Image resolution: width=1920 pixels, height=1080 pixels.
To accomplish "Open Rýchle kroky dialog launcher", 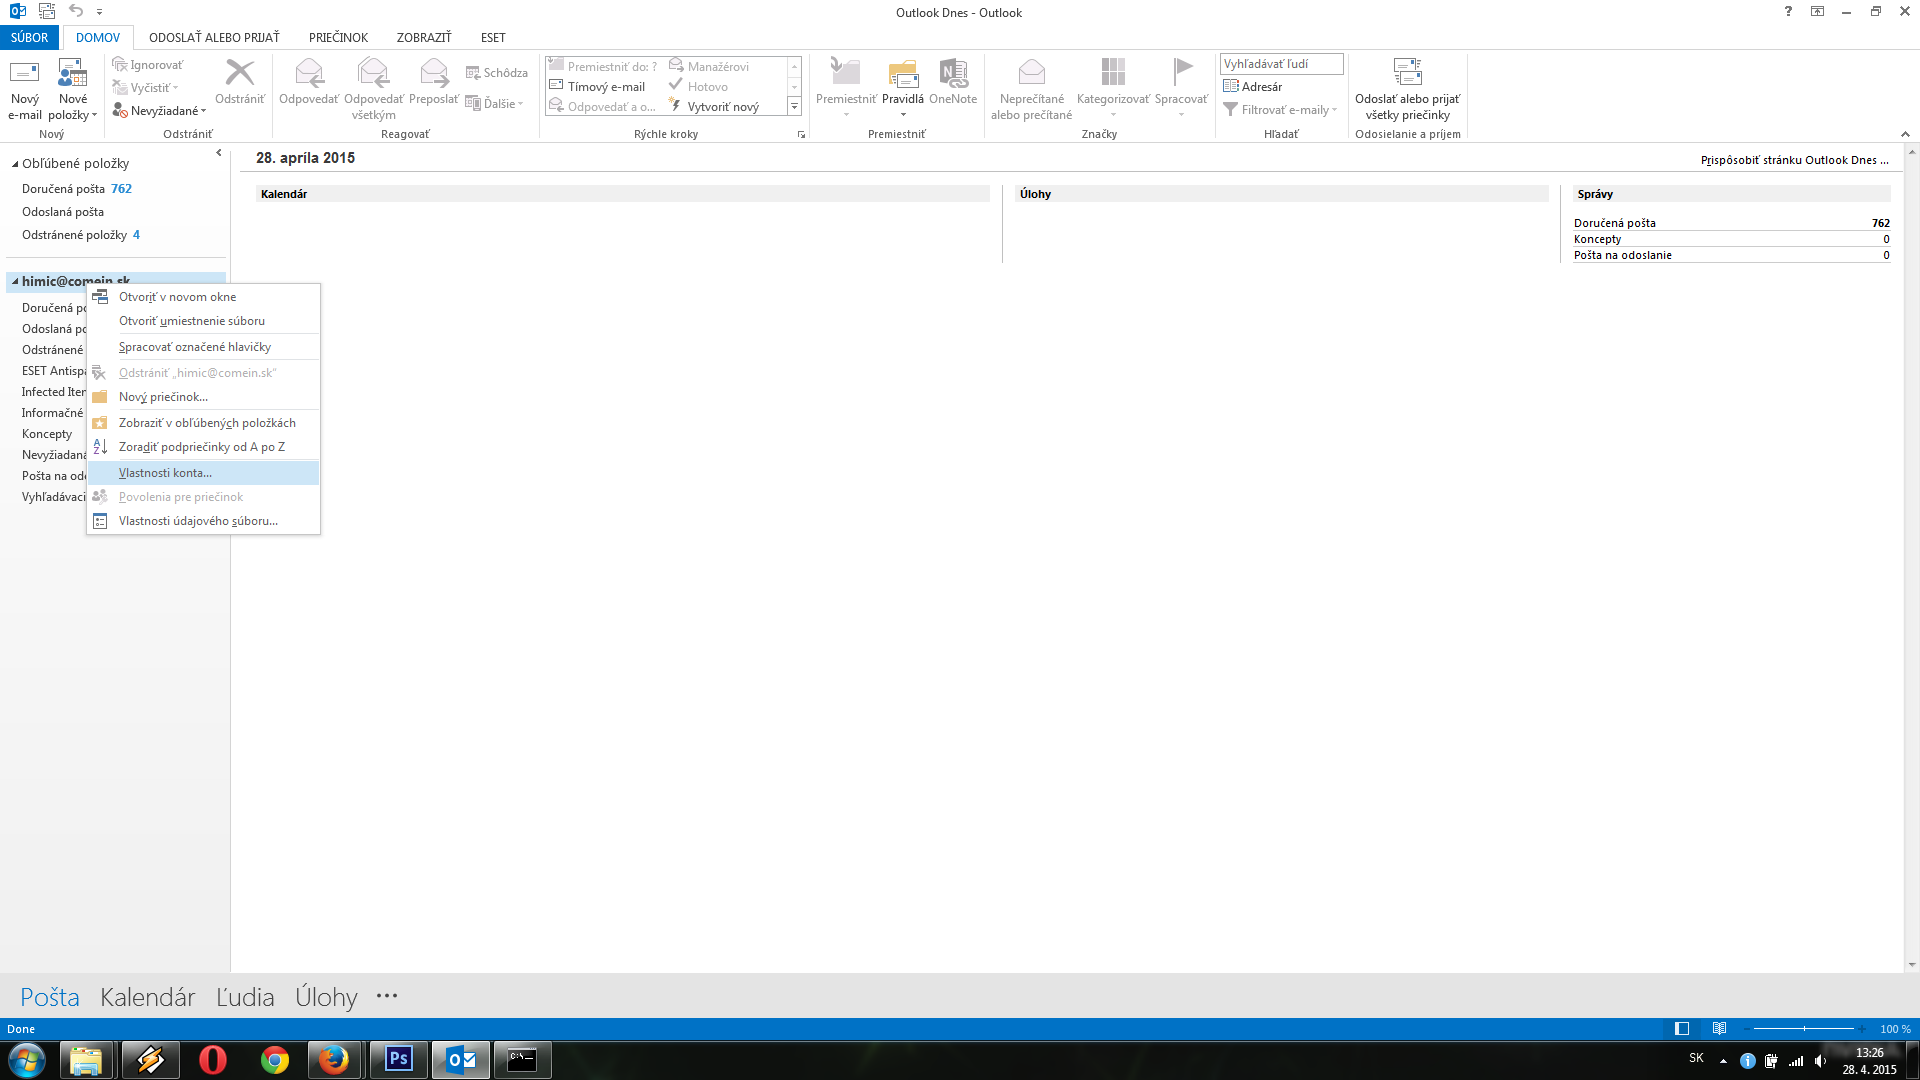I will coord(801,134).
